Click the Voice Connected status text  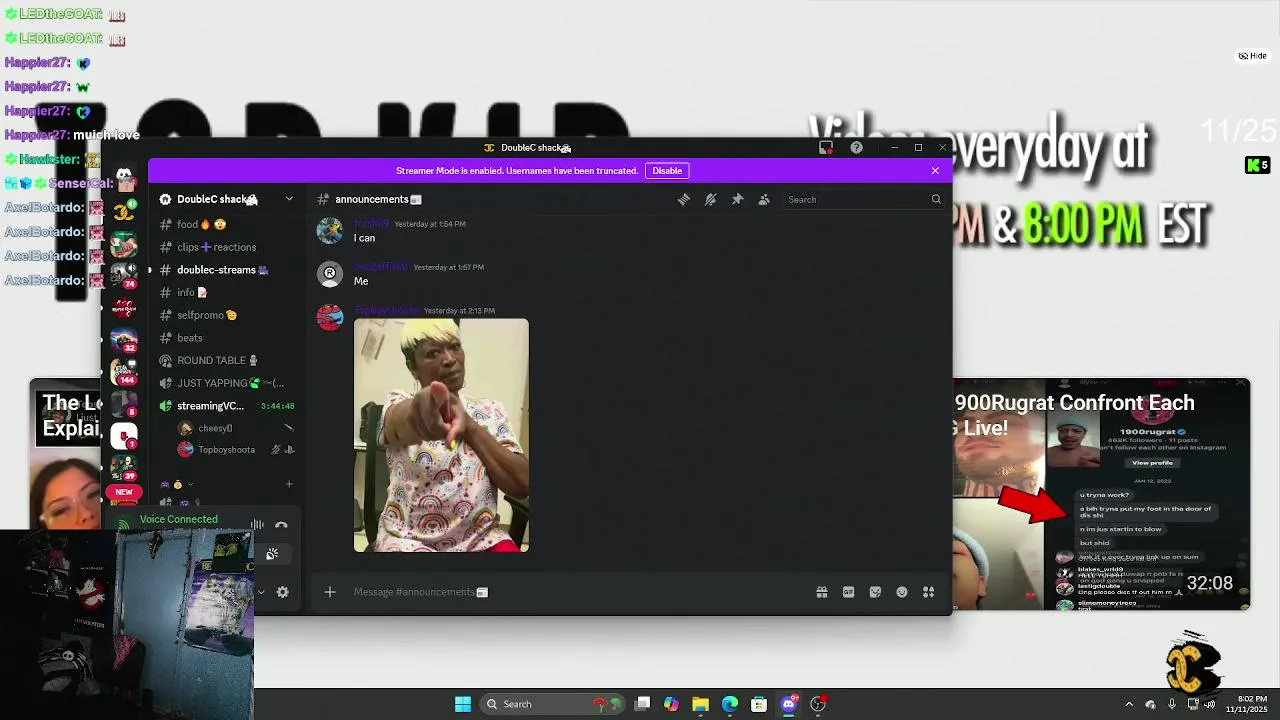pos(178,519)
